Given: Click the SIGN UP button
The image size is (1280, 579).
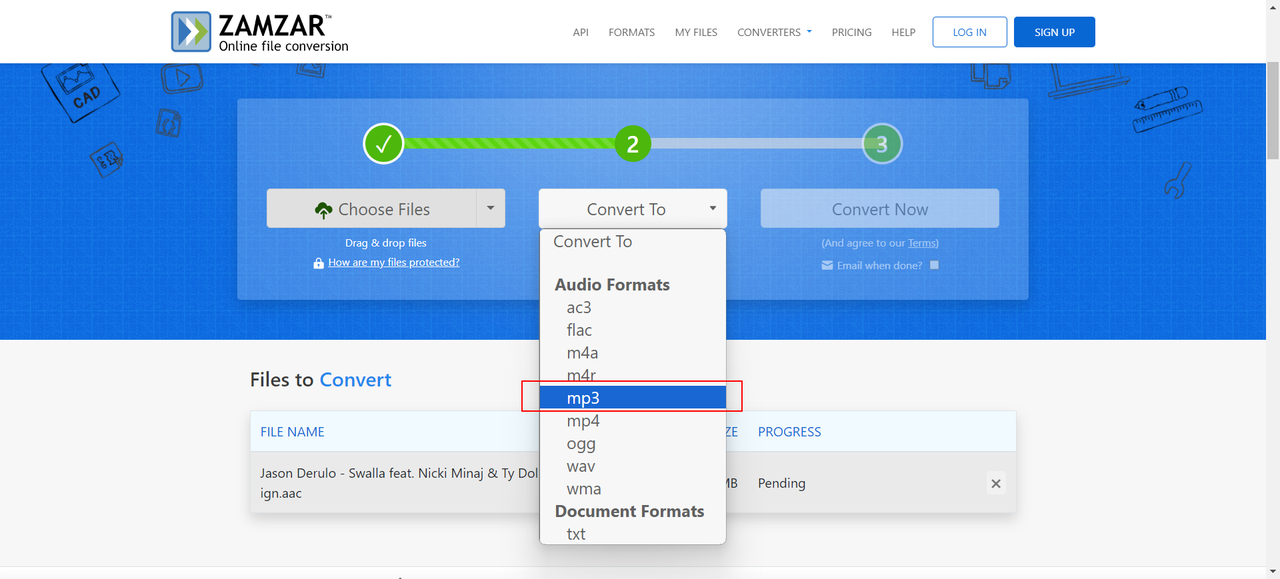Looking at the screenshot, I should (1054, 32).
